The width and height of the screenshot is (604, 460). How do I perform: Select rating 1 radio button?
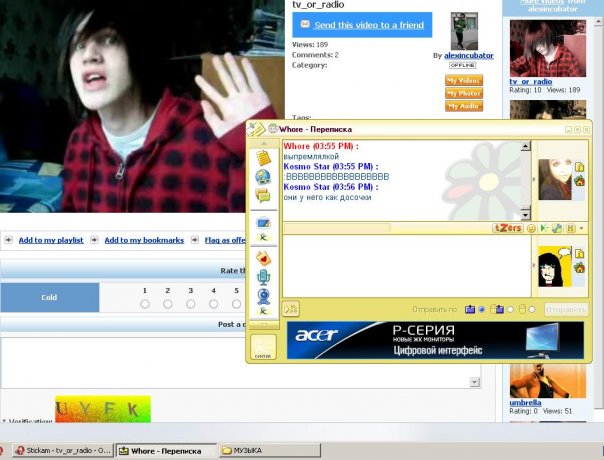[x=145, y=304]
